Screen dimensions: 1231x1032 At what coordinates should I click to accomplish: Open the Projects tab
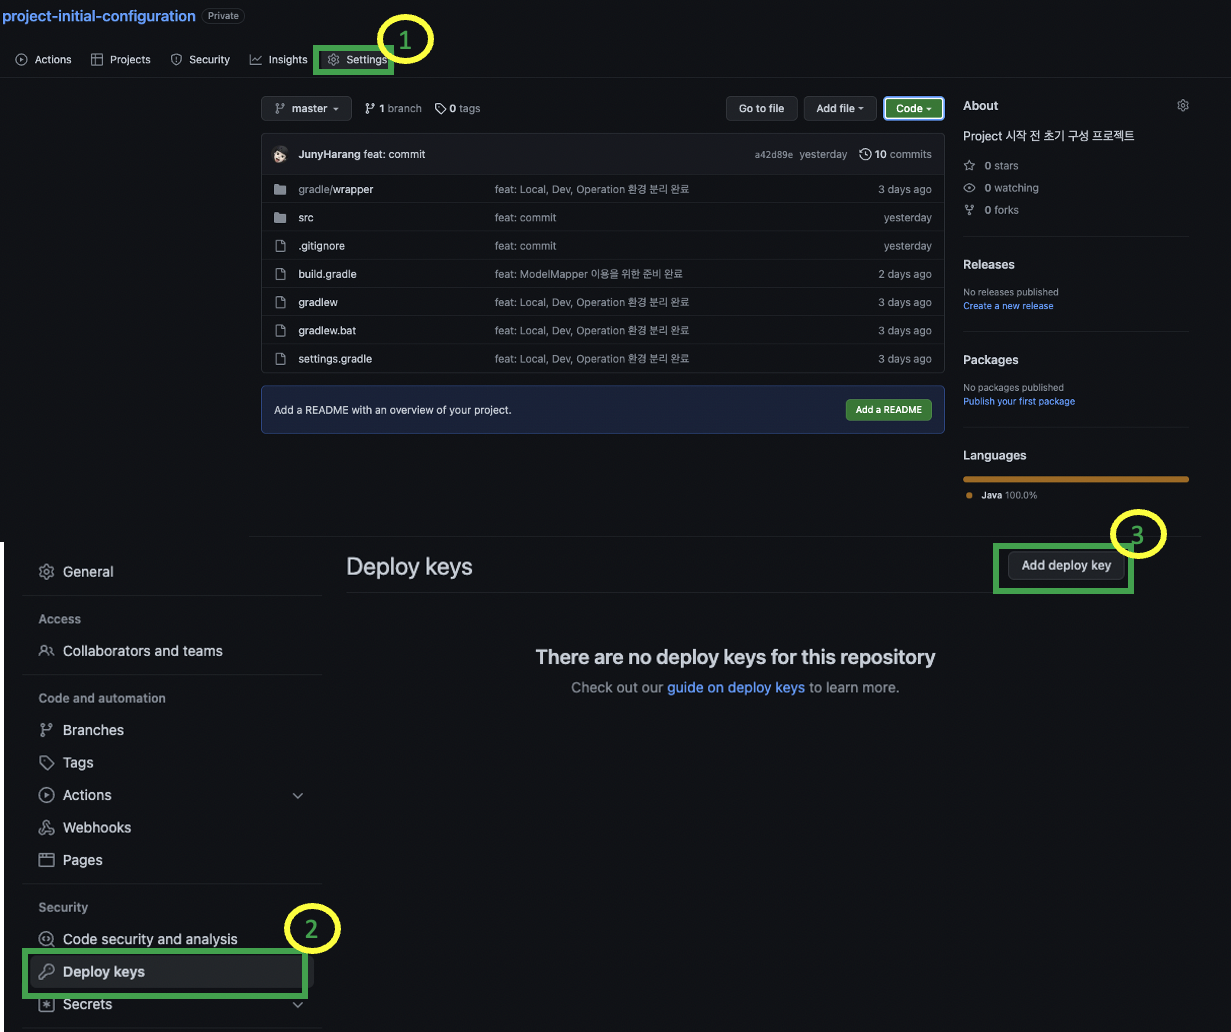120,60
